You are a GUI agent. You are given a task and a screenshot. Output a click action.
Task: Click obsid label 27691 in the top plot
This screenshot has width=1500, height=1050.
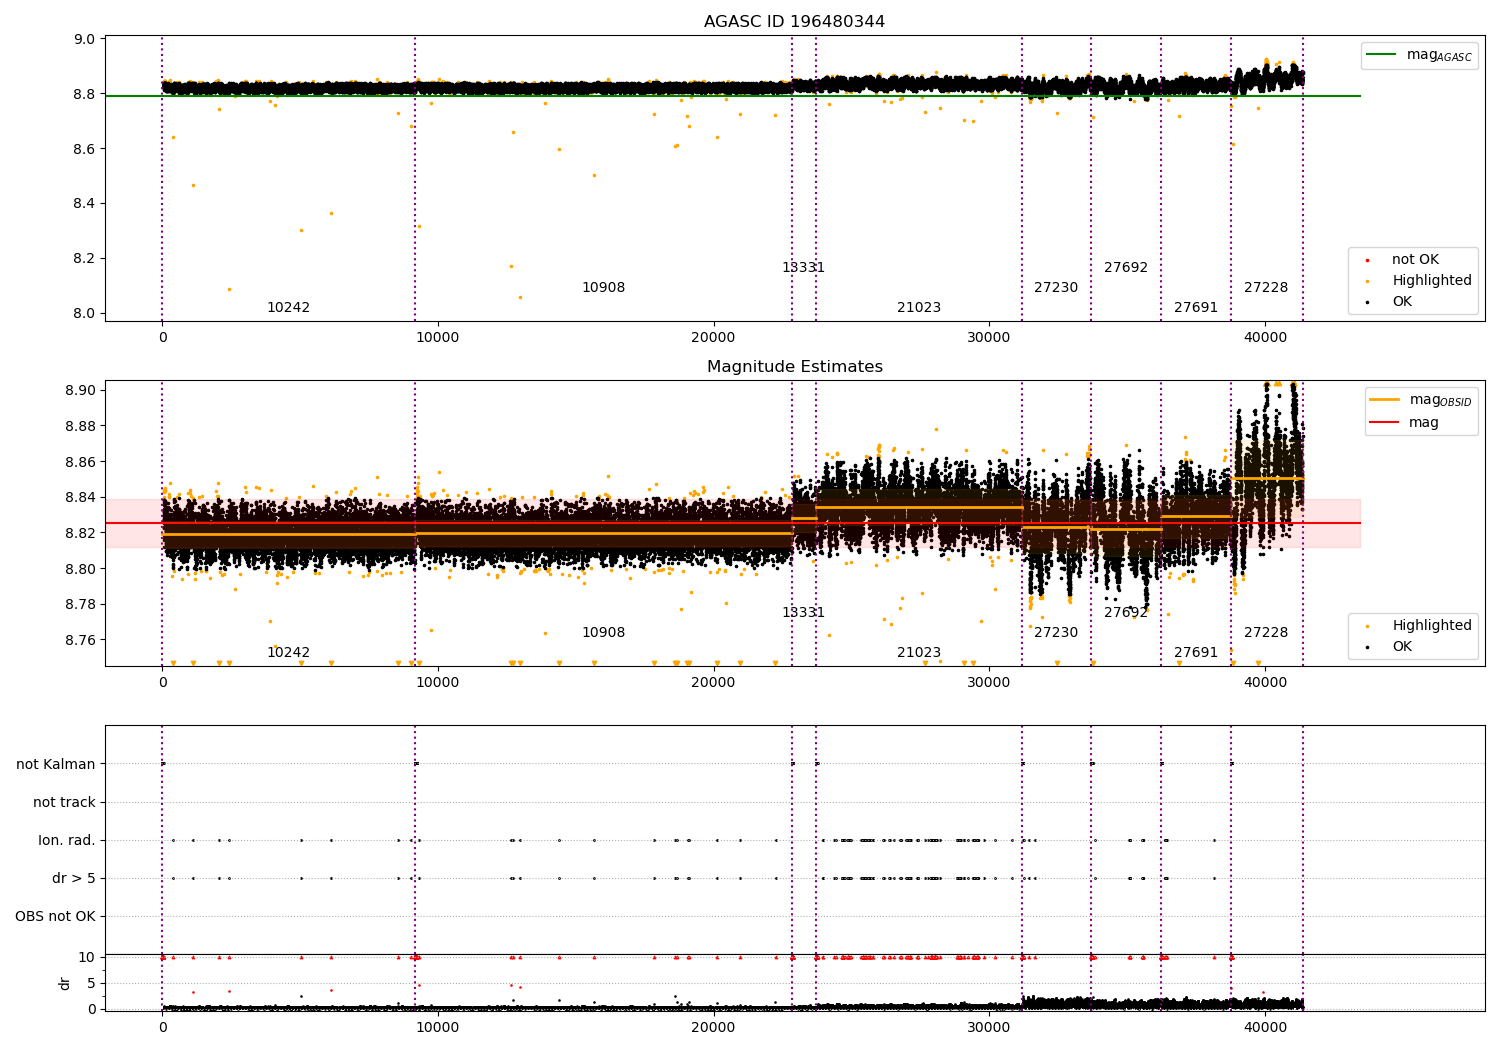point(1196,308)
